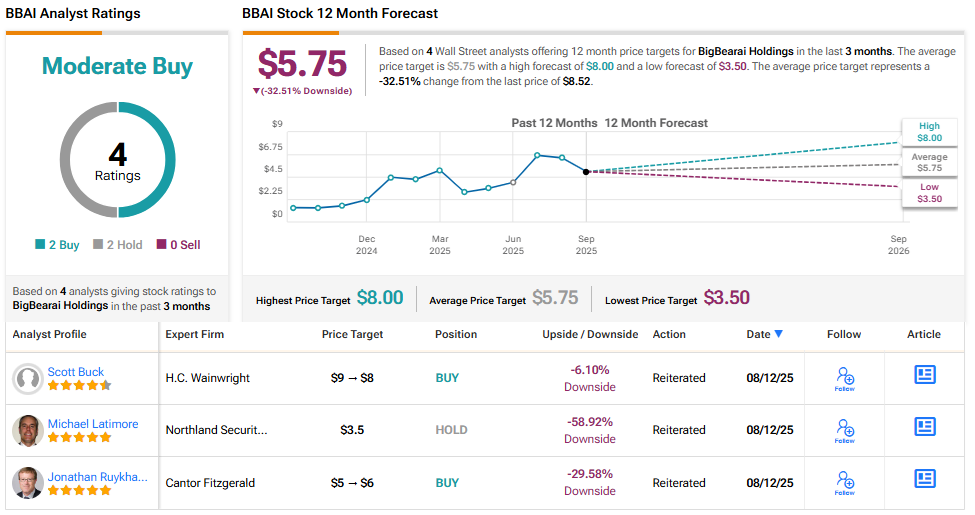Click the teal Buy legend swatch
Screen dimensions: 975x515
point(39,245)
